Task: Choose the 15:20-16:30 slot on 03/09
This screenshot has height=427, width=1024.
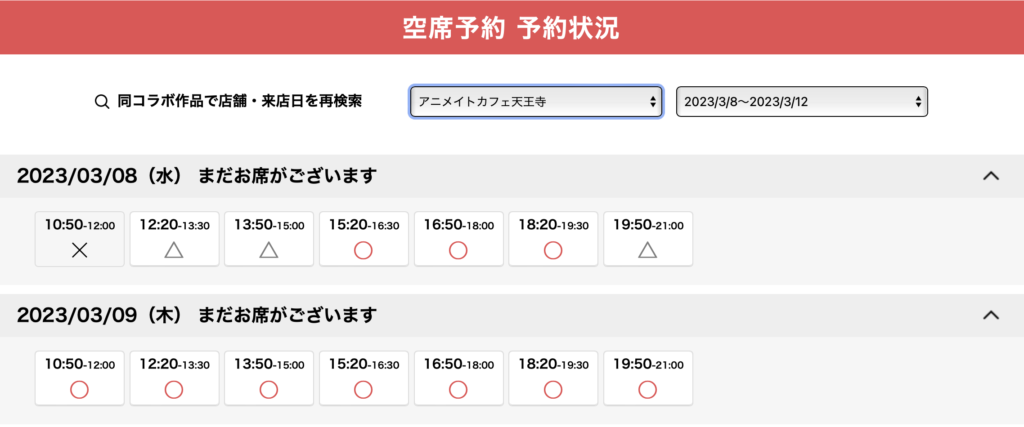Action: point(364,378)
